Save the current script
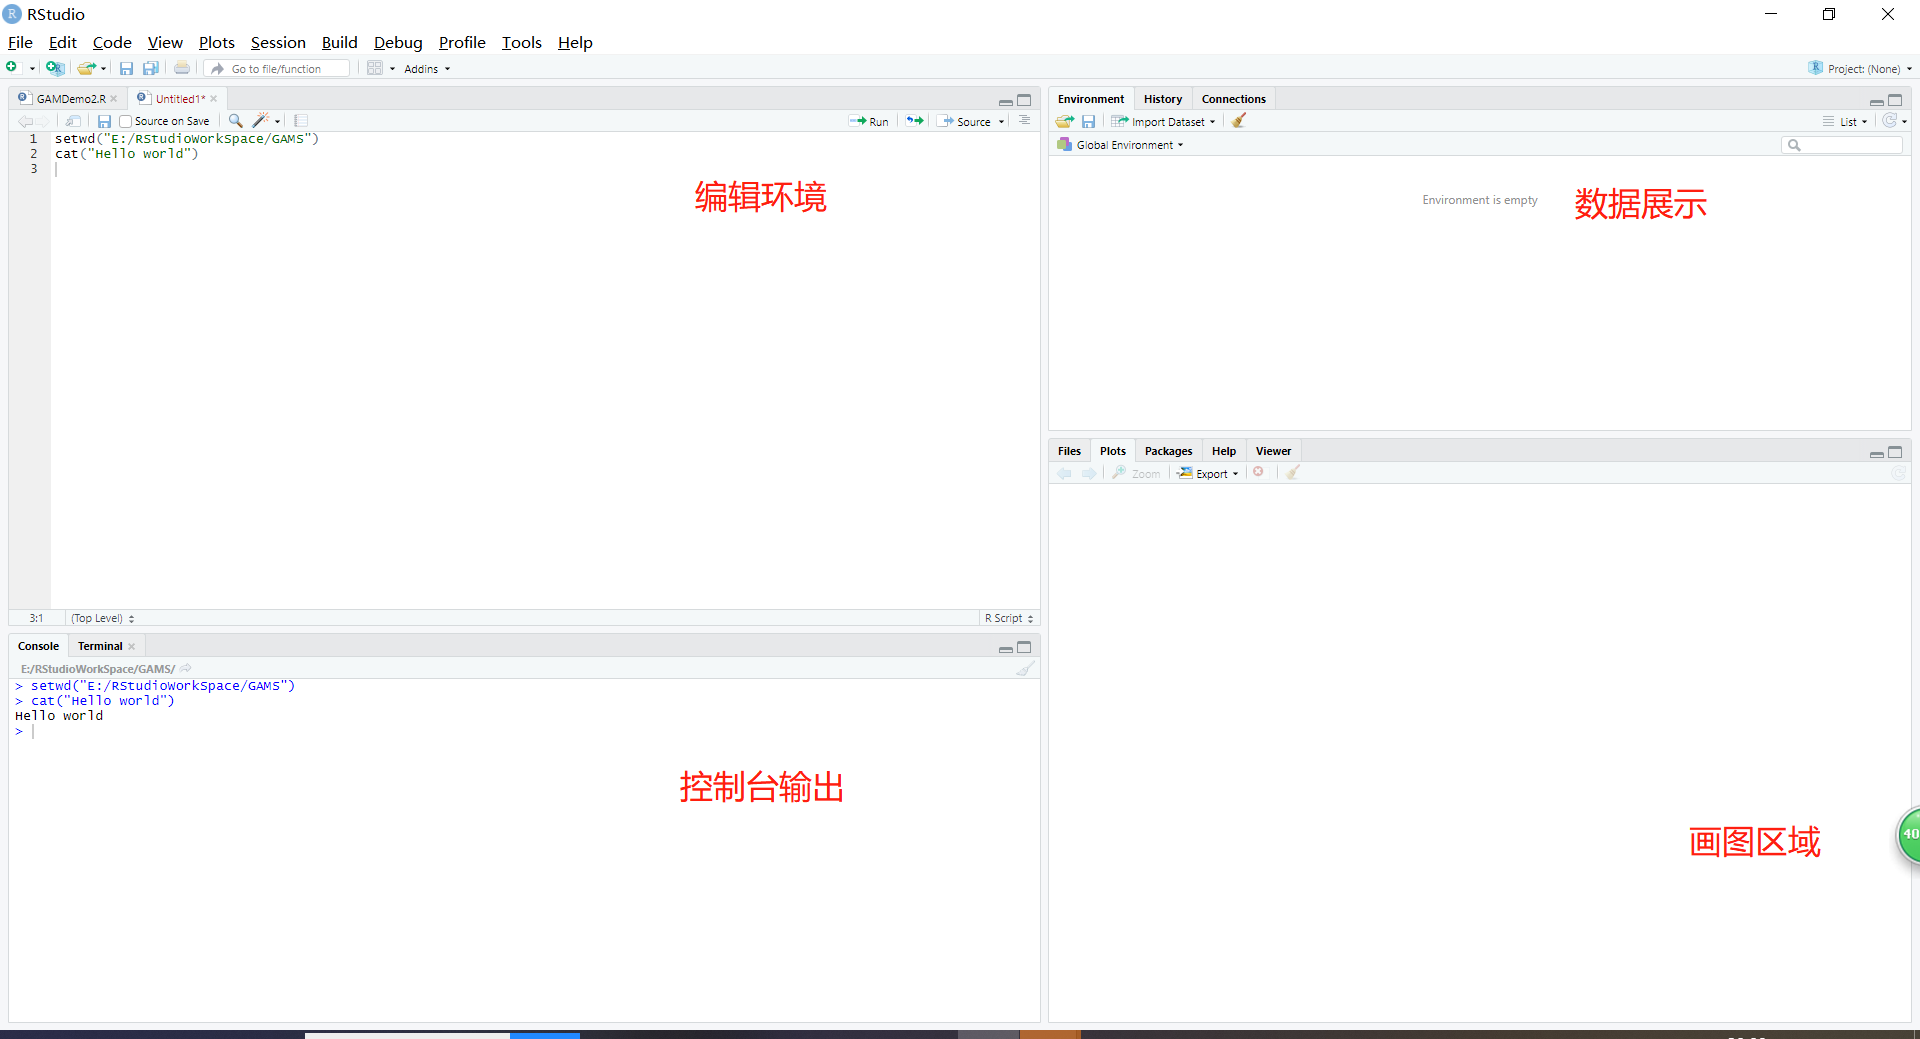 coord(127,68)
